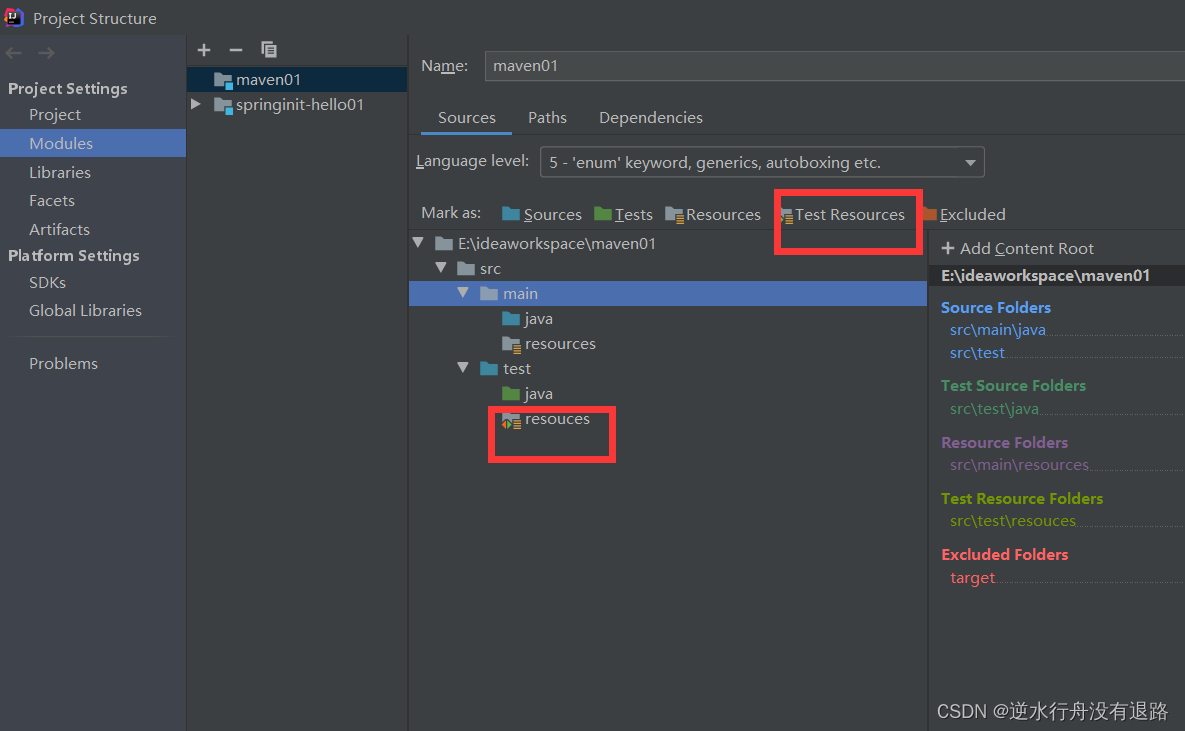Image resolution: width=1185 pixels, height=731 pixels.
Task: Collapse the E:\ideaworkspace\maven01 content root
Action: (x=419, y=243)
